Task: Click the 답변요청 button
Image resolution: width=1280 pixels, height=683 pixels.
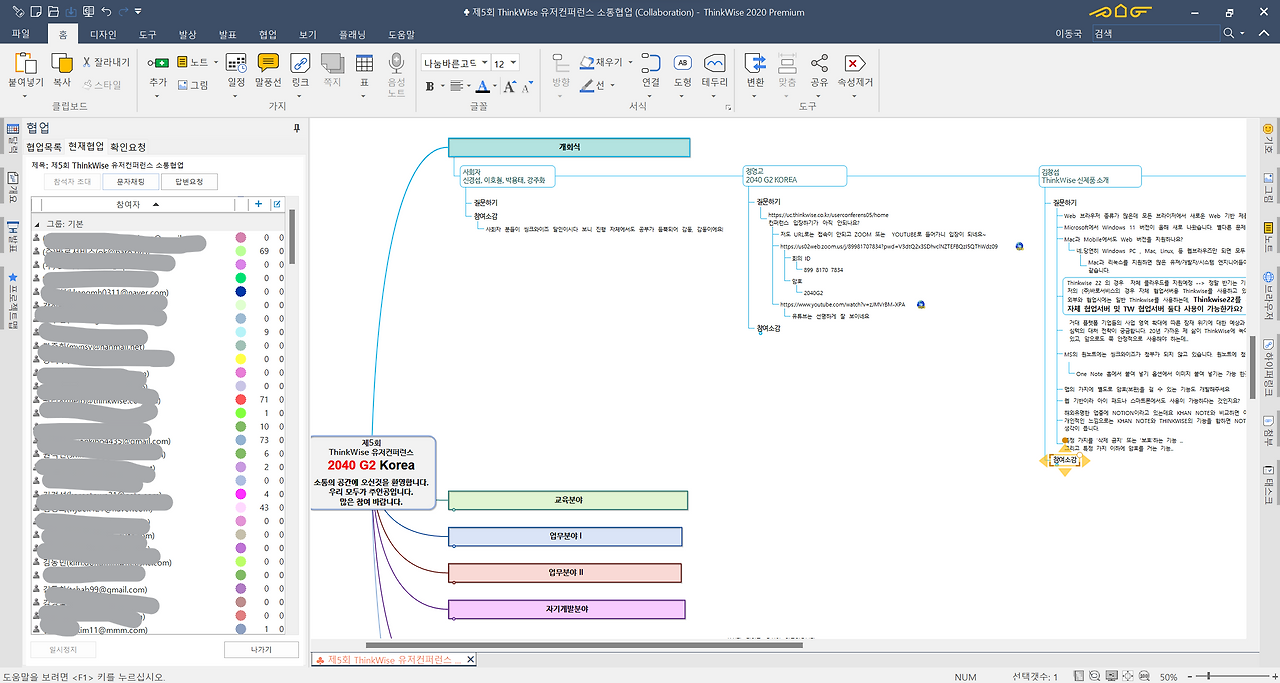Action: point(189,182)
